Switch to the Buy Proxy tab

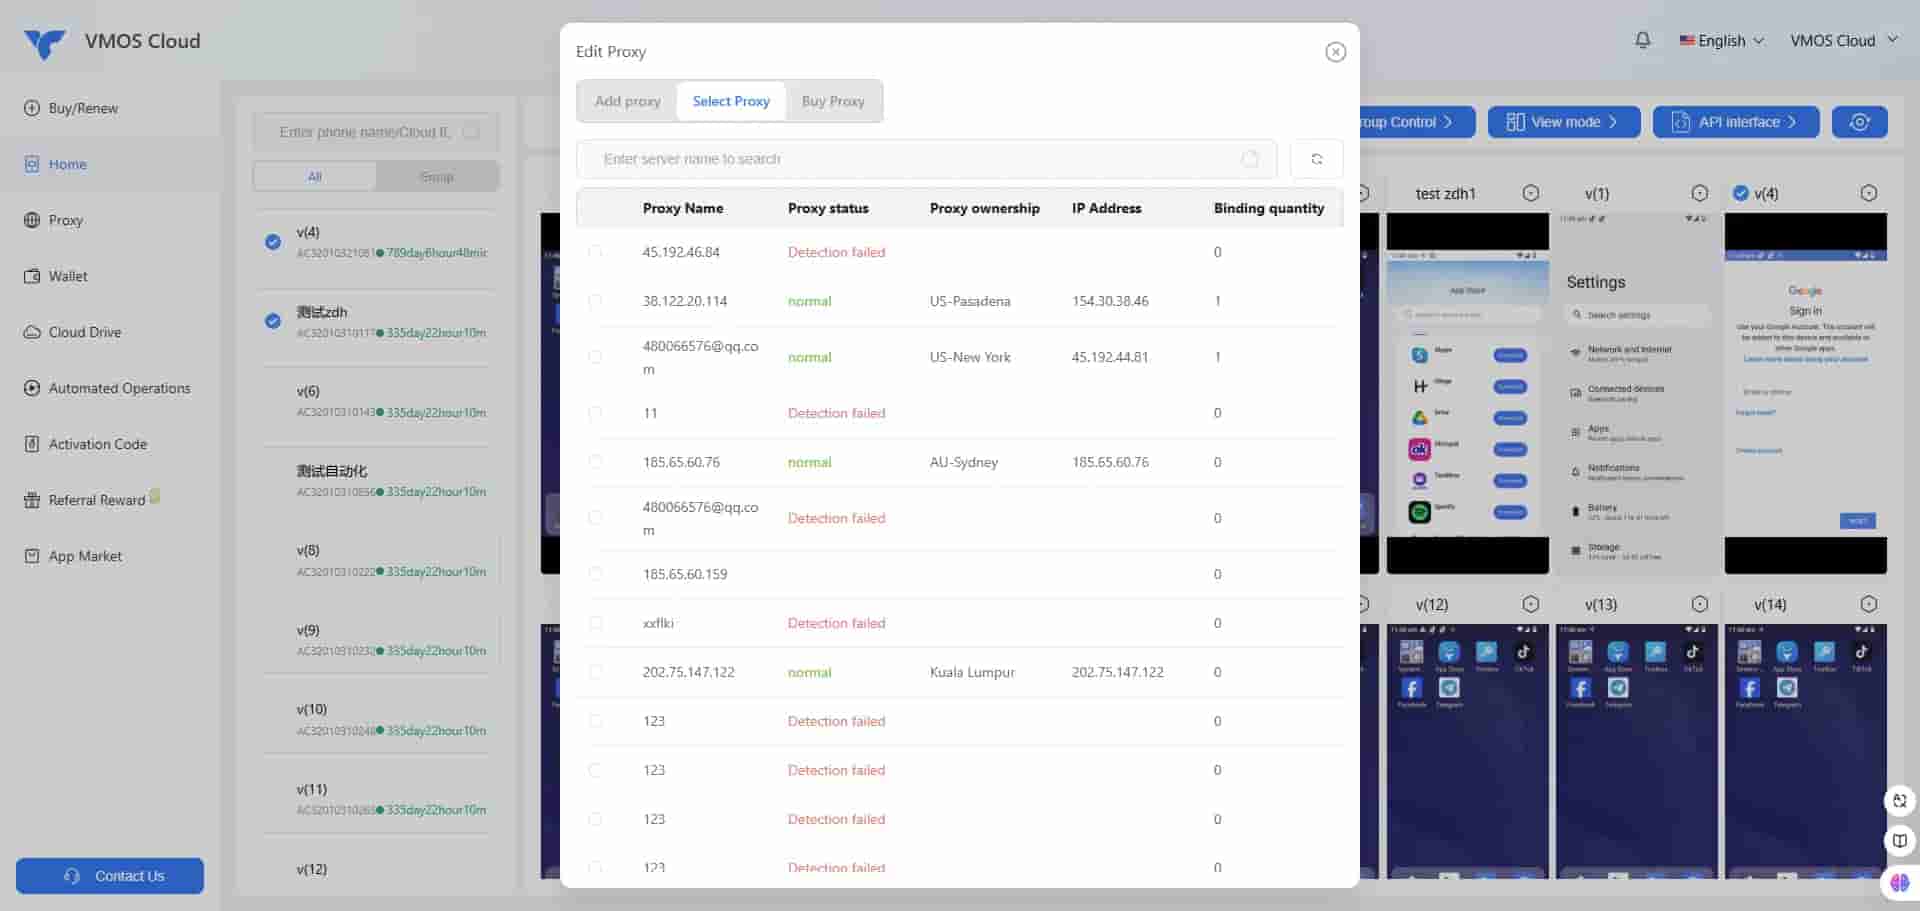point(832,101)
